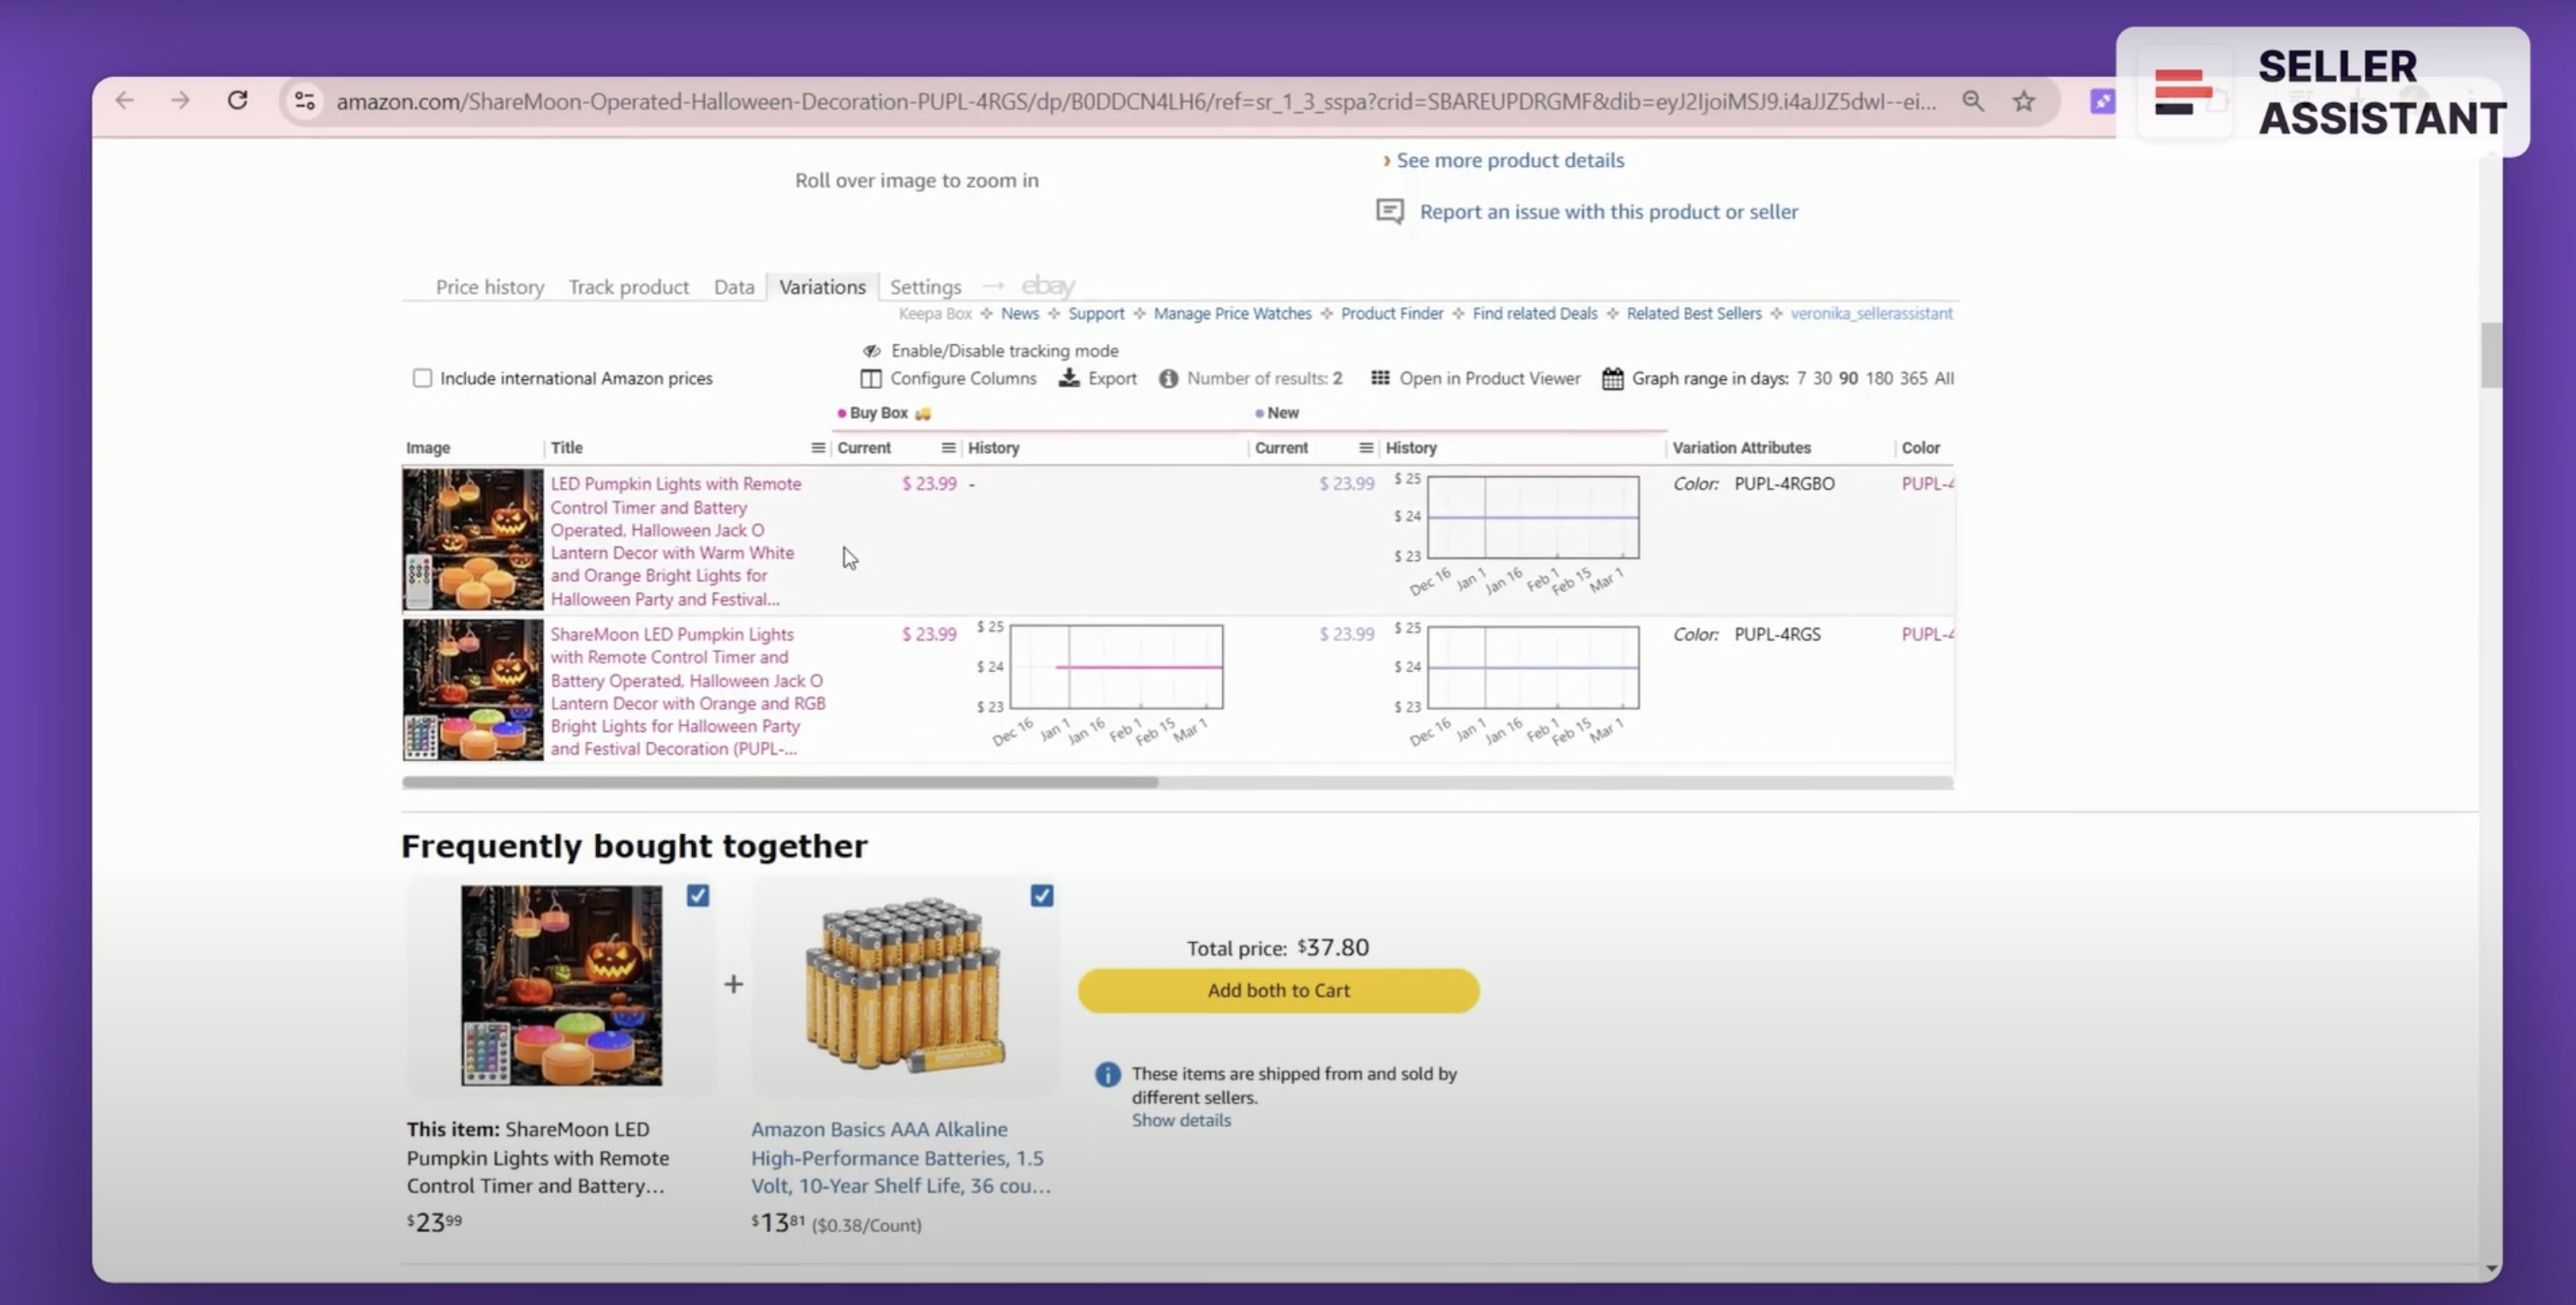Open in Product Viewer grid icon
The height and width of the screenshot is (1305, 2576).
point(1380,378)
